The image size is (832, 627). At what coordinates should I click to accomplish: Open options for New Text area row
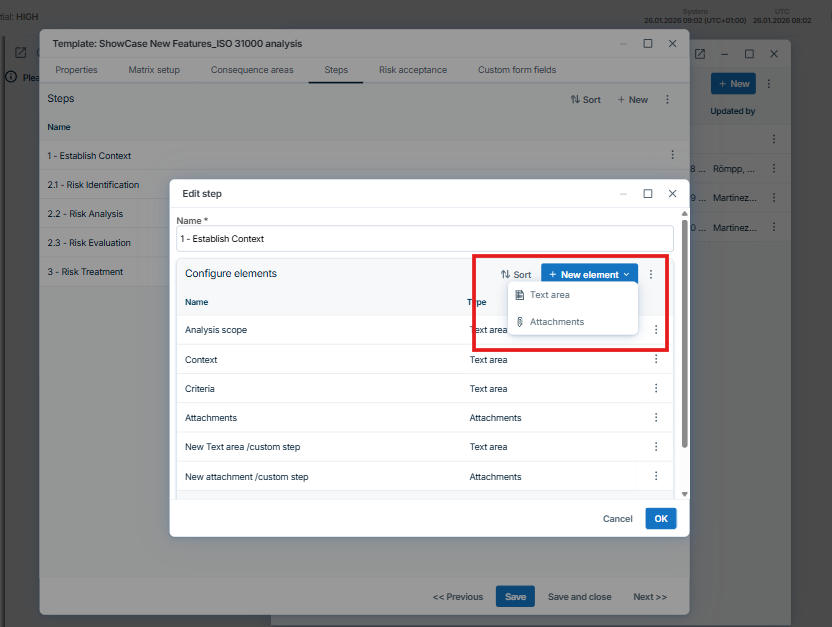click(656, 447)
